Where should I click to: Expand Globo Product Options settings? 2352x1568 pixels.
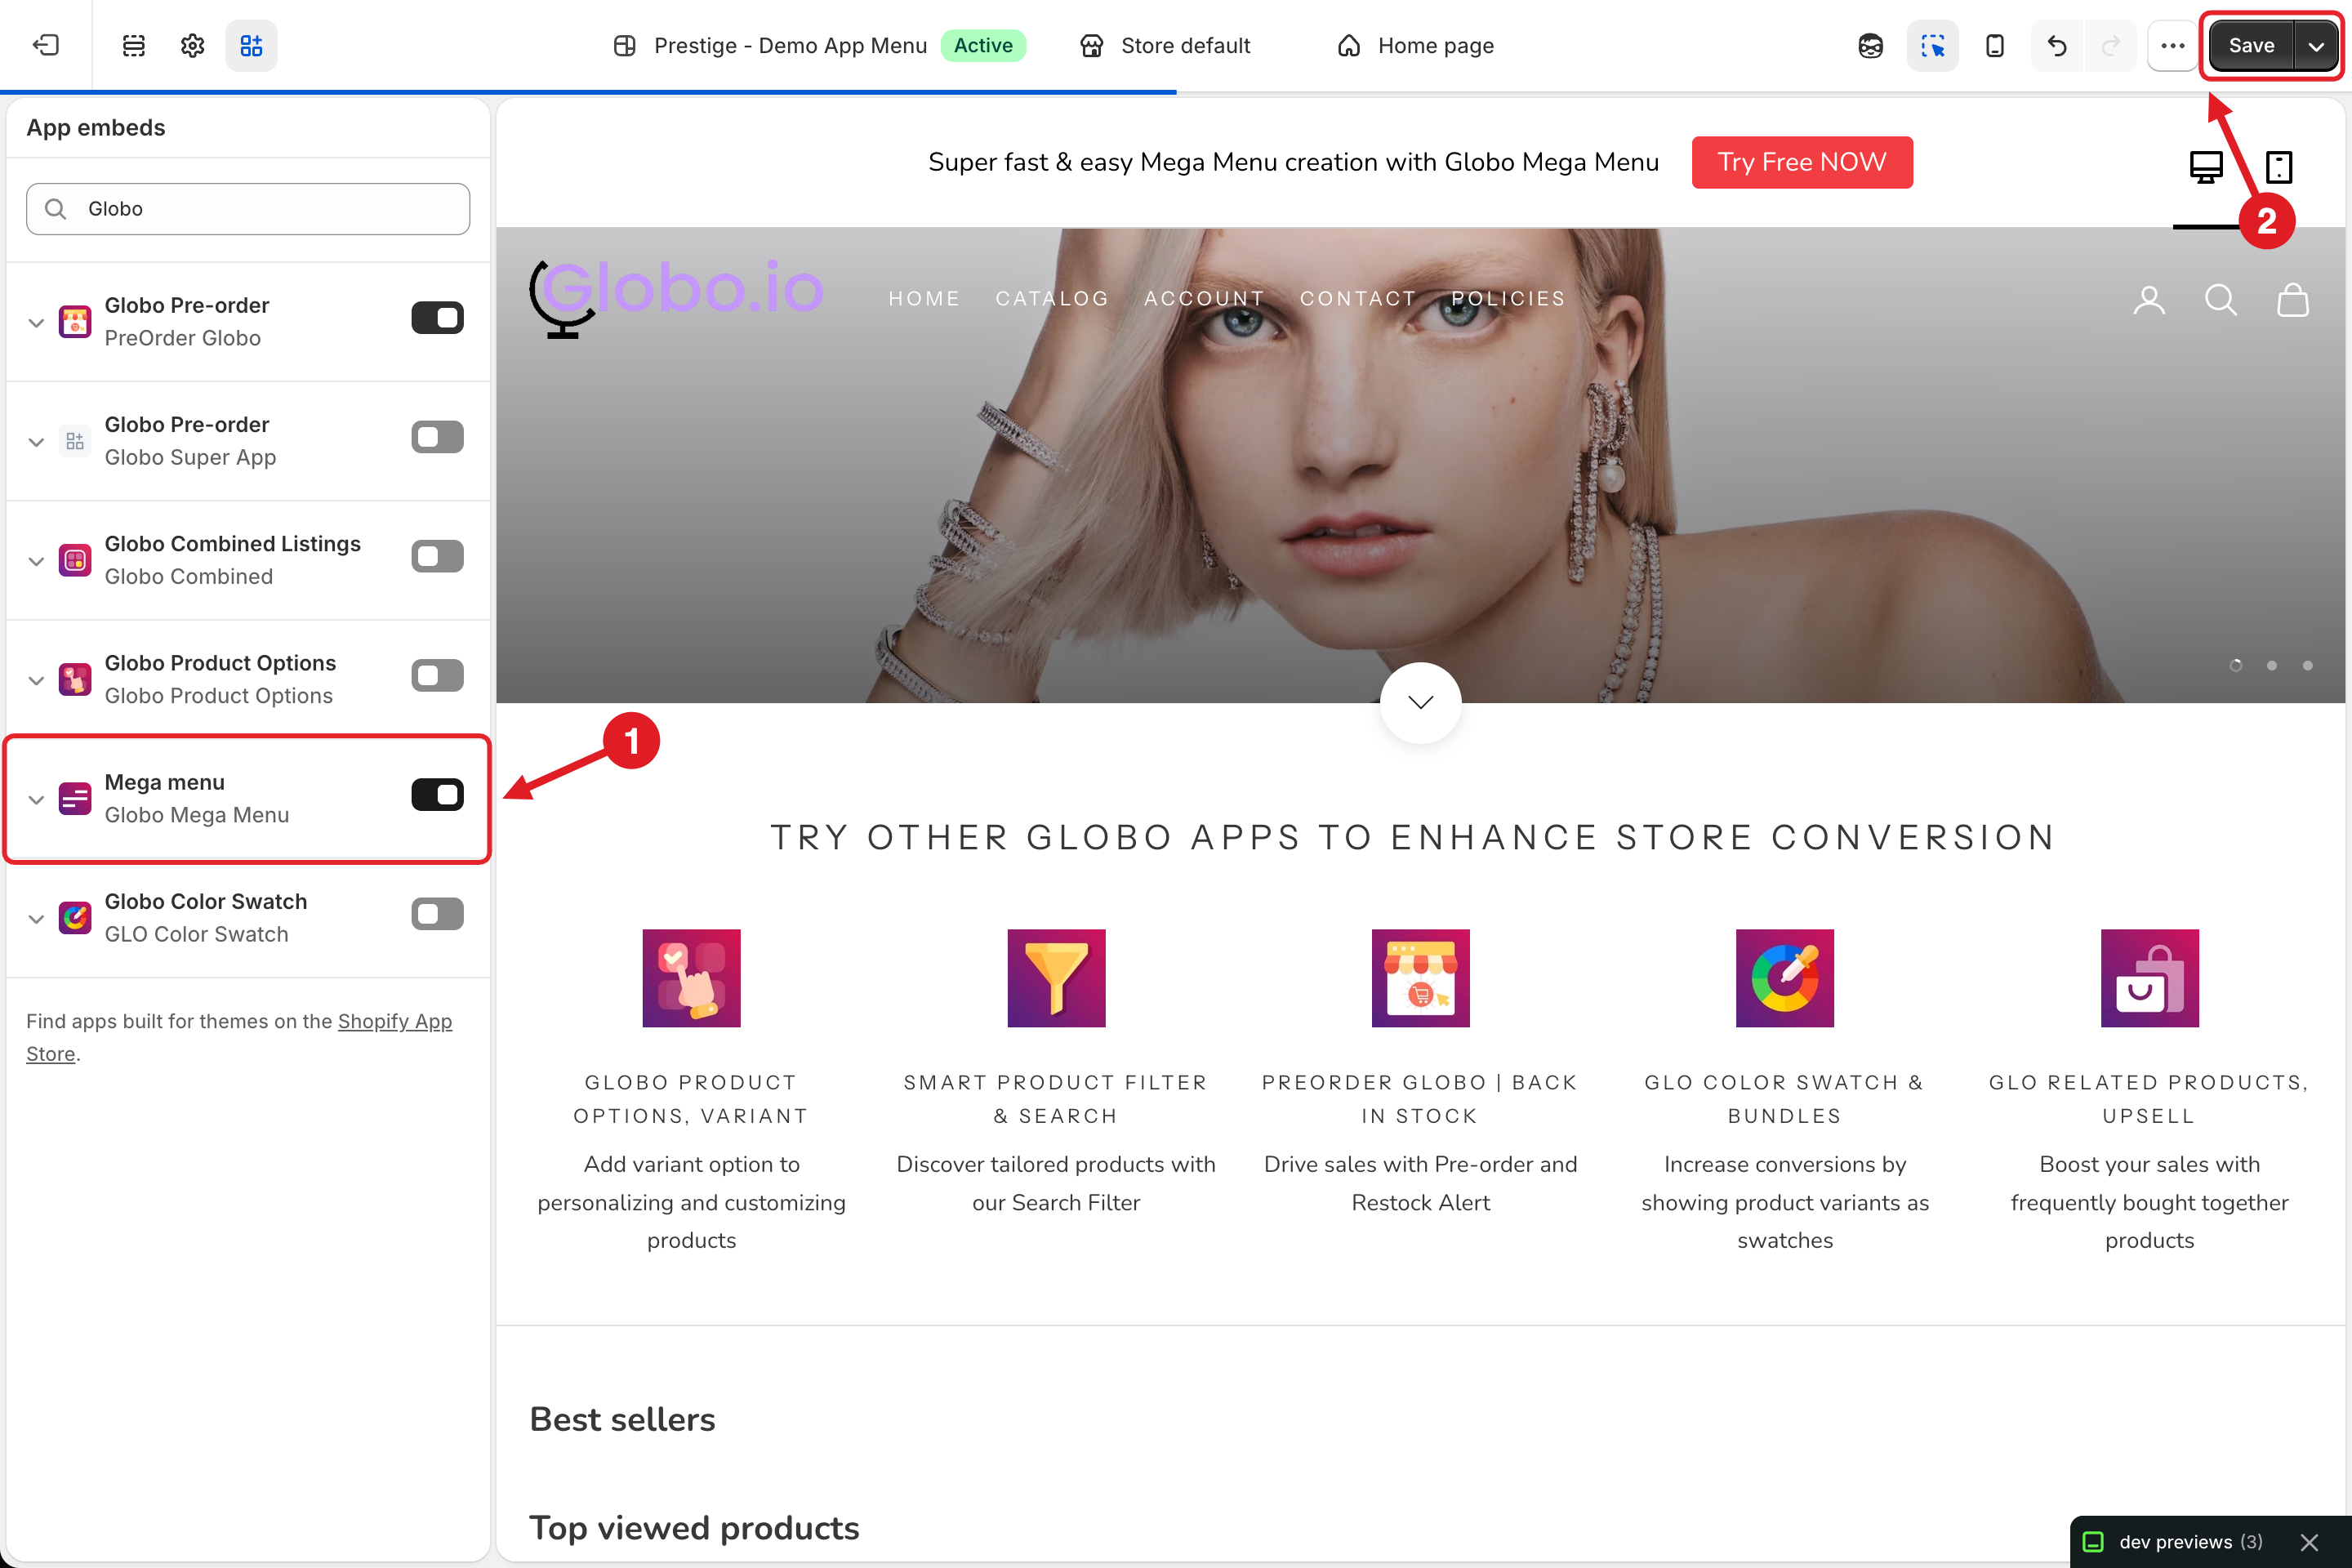(x=36, y=680)
